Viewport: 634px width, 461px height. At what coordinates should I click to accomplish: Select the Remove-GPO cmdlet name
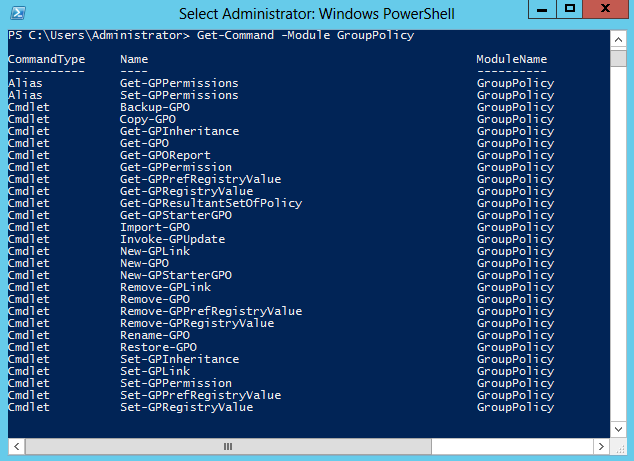pyautogui.click(x=155, y=299)
